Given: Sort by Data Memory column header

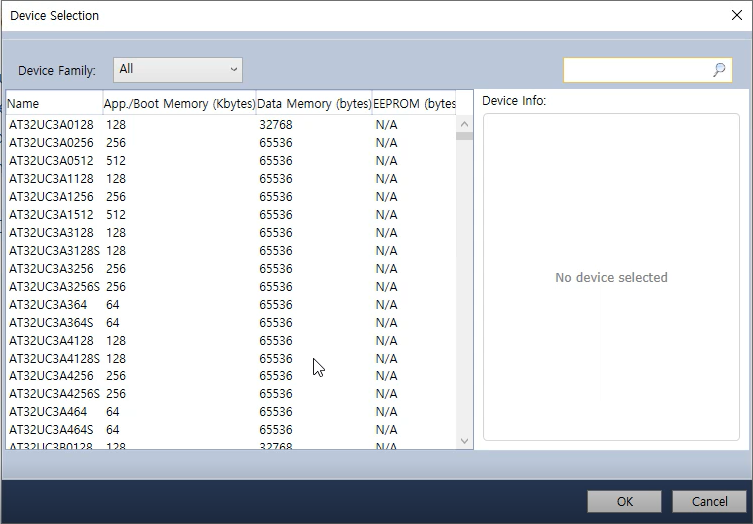Looking at the screenshot, I should click(314, 103).
